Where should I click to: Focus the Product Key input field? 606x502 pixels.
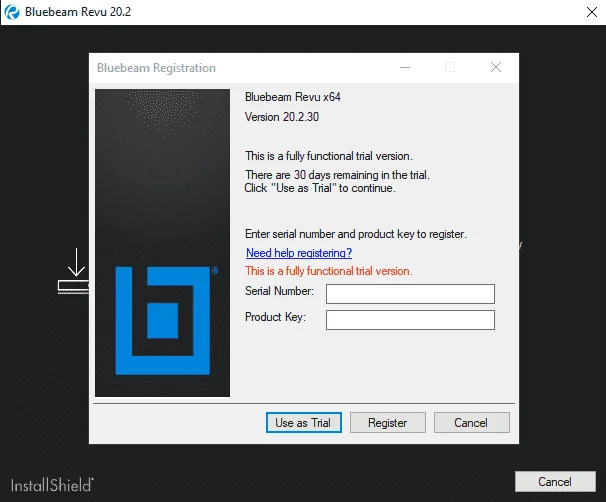tap(410, 320)
